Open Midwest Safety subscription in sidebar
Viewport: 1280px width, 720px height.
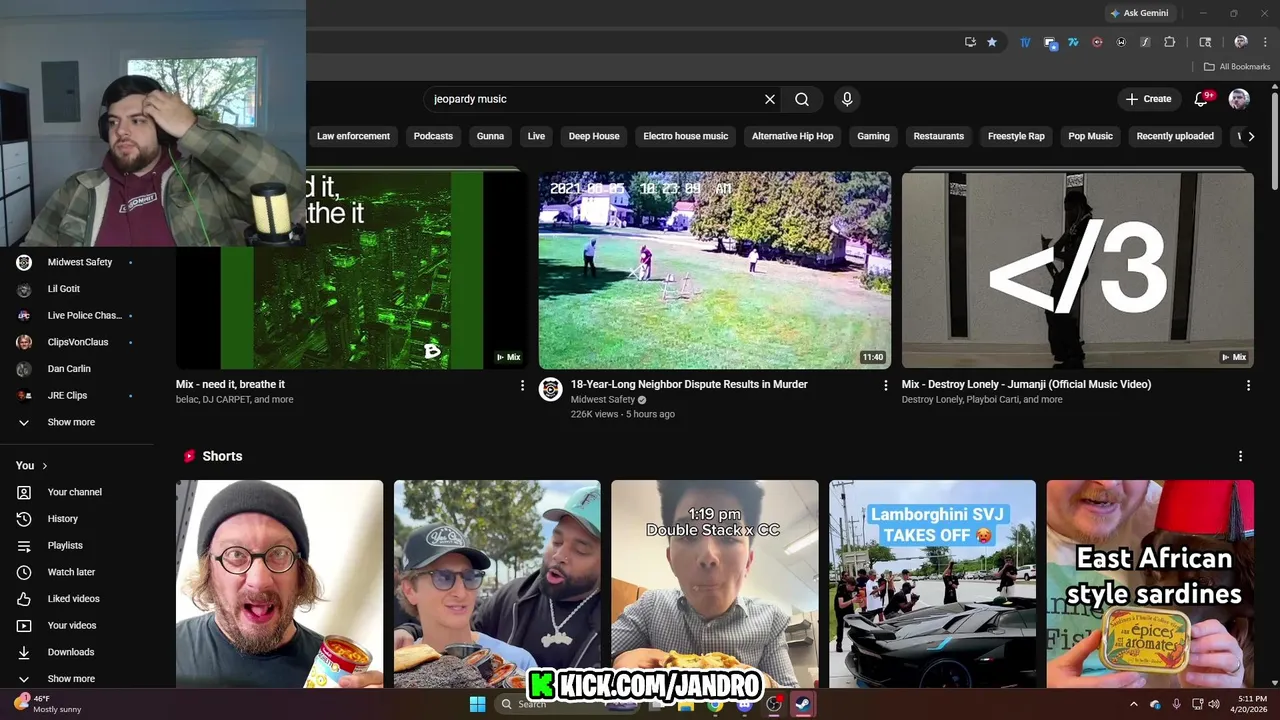(x=77, y=262)
